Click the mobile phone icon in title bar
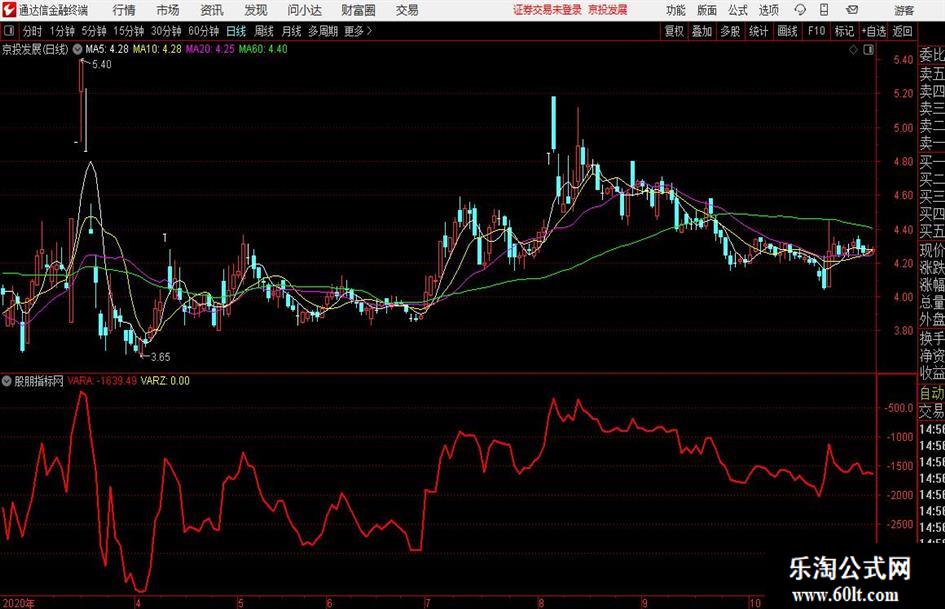945x609 pixels. tap(824, 10)
